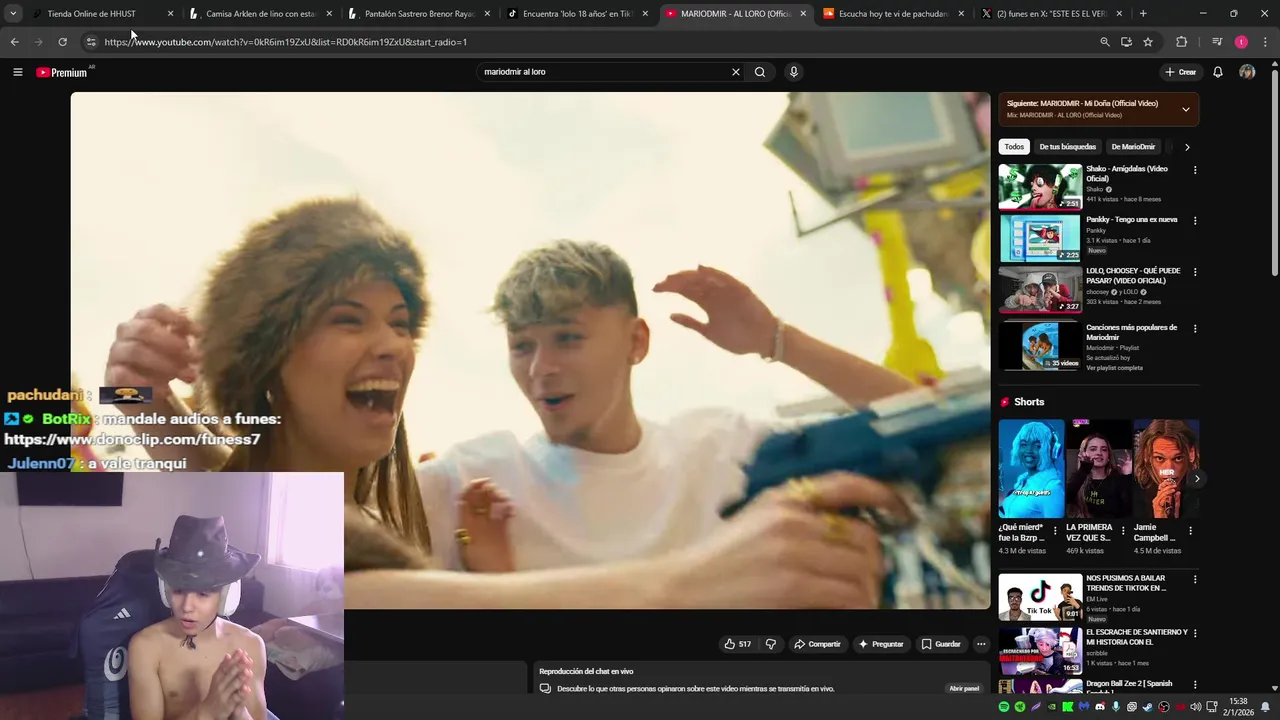This screenshot has width=1280, height=720.
Task: Open browser profile pink avatar
Action: 1241,42
